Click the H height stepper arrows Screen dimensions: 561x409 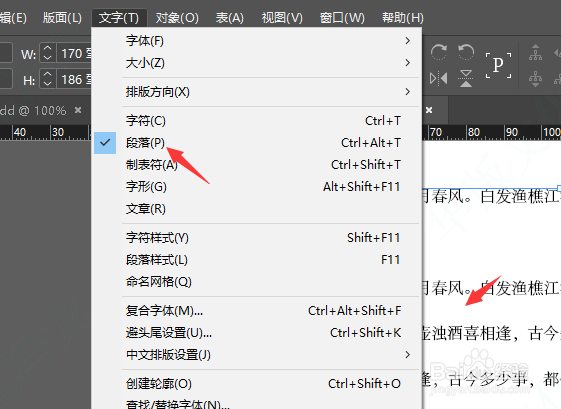[48, 78]
